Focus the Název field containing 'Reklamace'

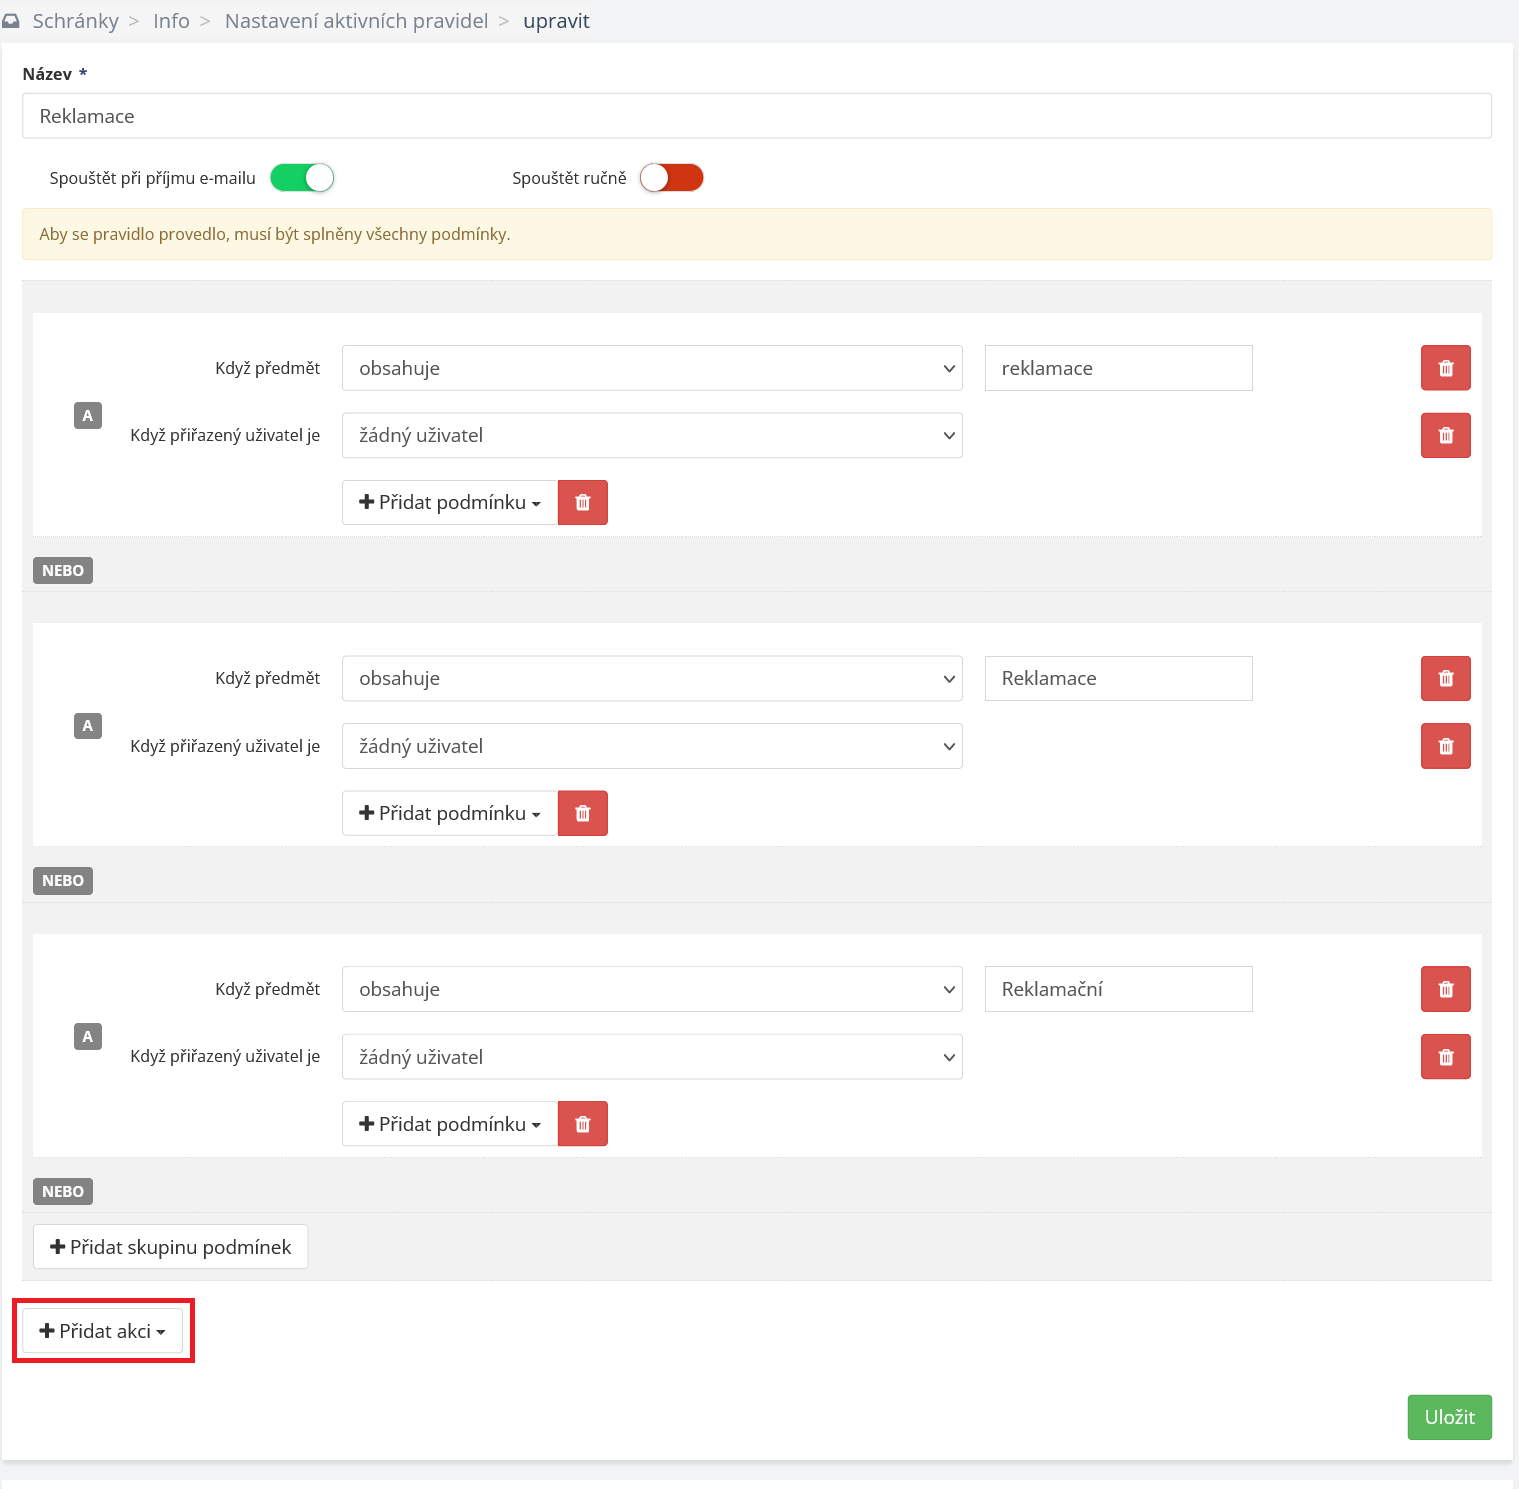coord(756,116)
